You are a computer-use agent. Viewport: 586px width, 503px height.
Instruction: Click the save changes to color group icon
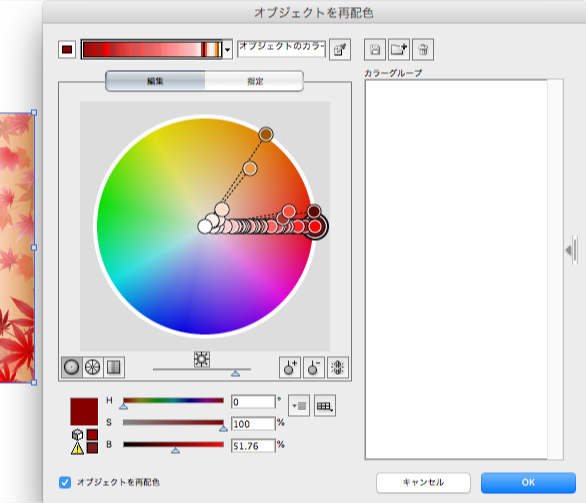pyautogui.click(x=375, y=49)
